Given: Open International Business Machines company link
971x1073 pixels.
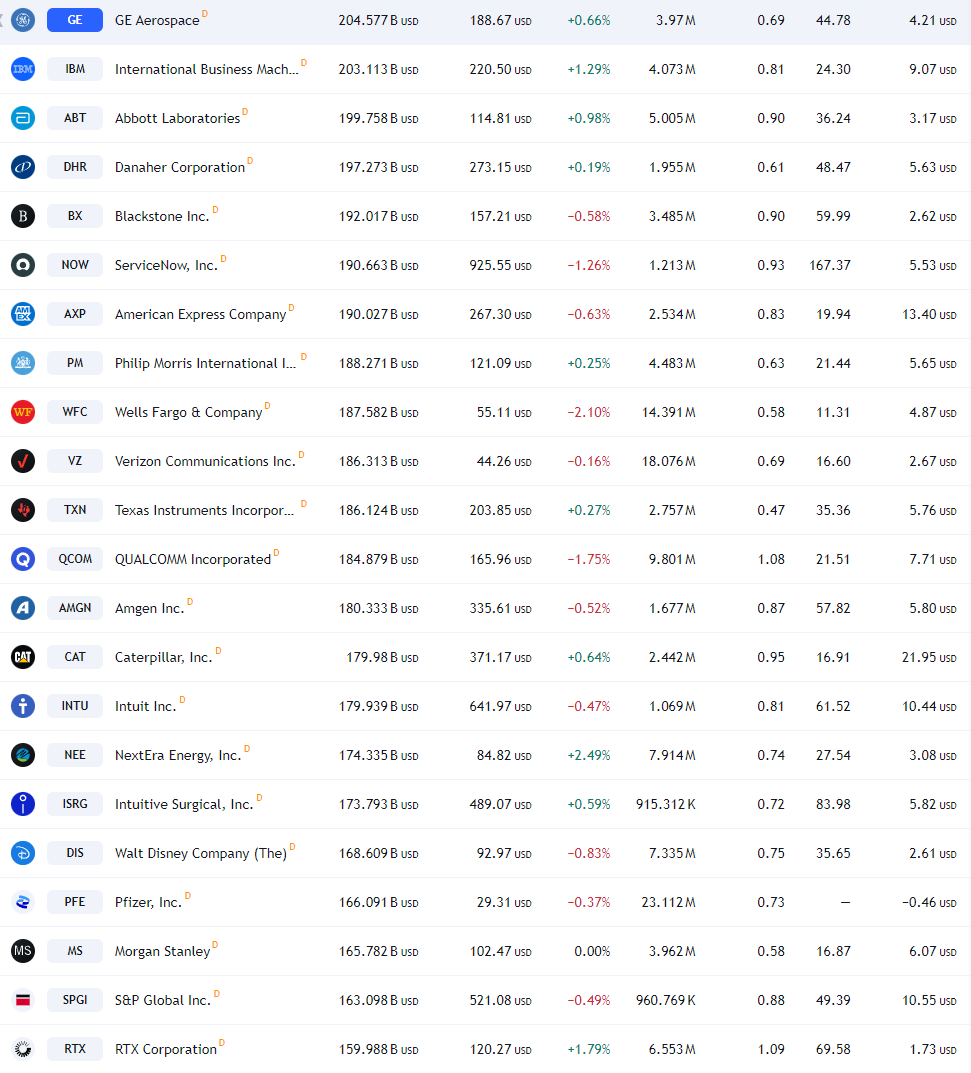Looking at the screenshot, I should tap(207, 69).
